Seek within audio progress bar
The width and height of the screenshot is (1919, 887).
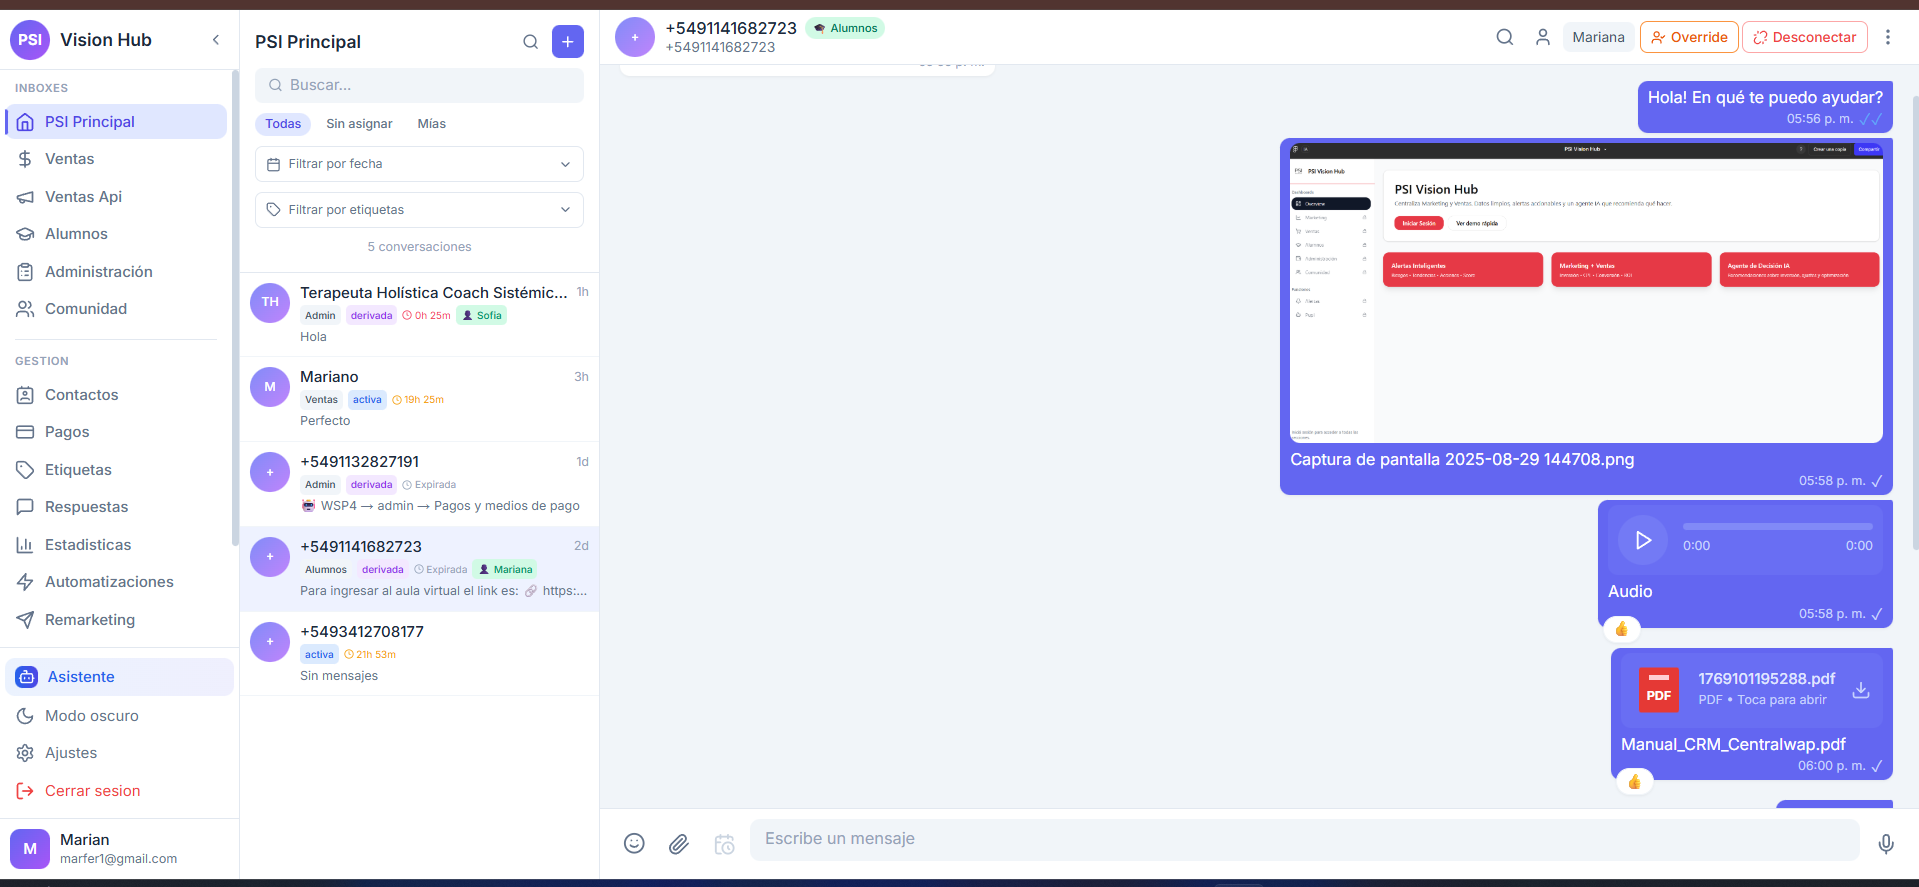tap(1778, 526)
